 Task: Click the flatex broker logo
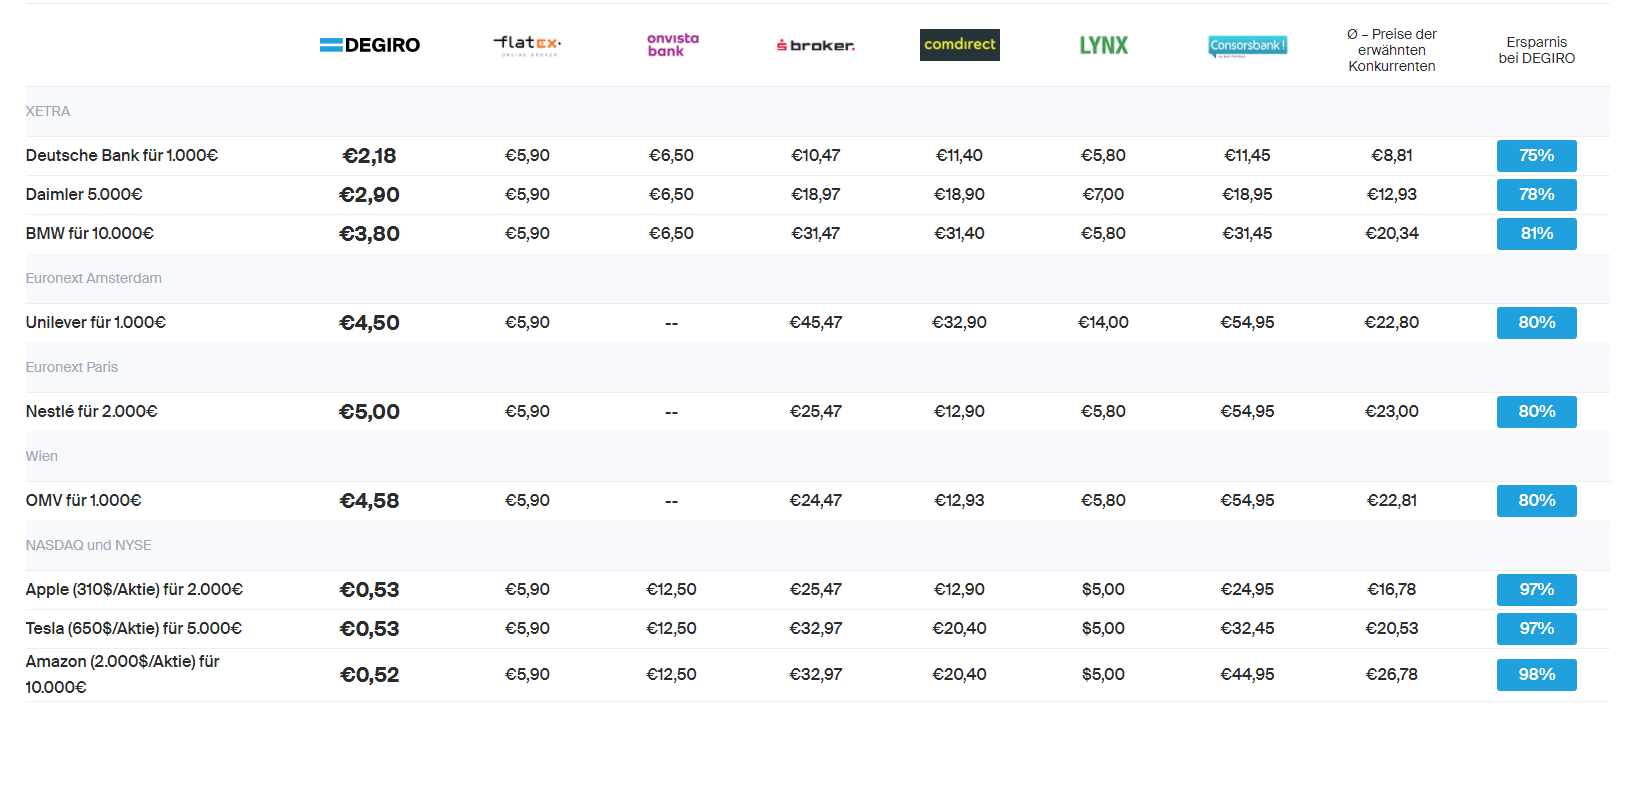tap(527, 45)
